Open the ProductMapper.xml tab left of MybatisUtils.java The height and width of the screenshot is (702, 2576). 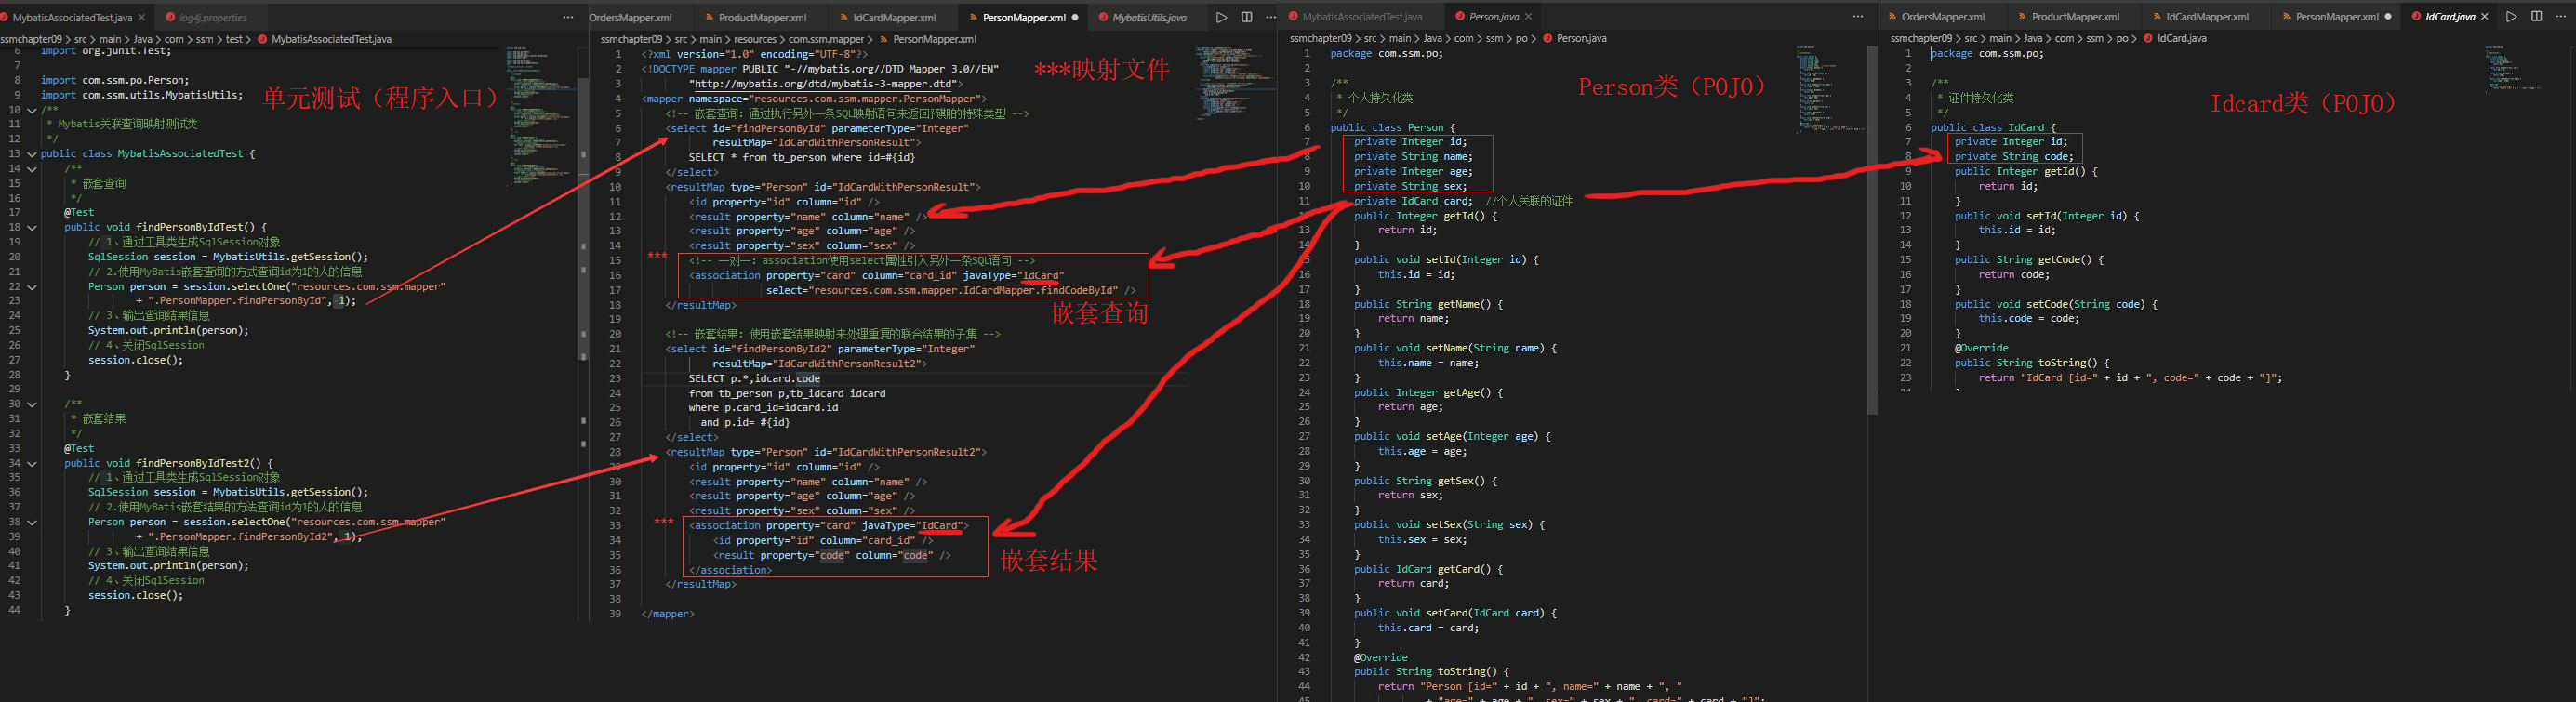click(761, 18)
